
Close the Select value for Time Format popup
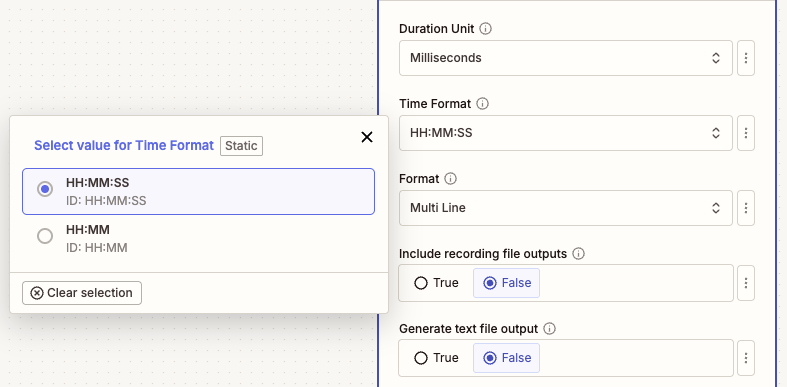click(367, 137)
